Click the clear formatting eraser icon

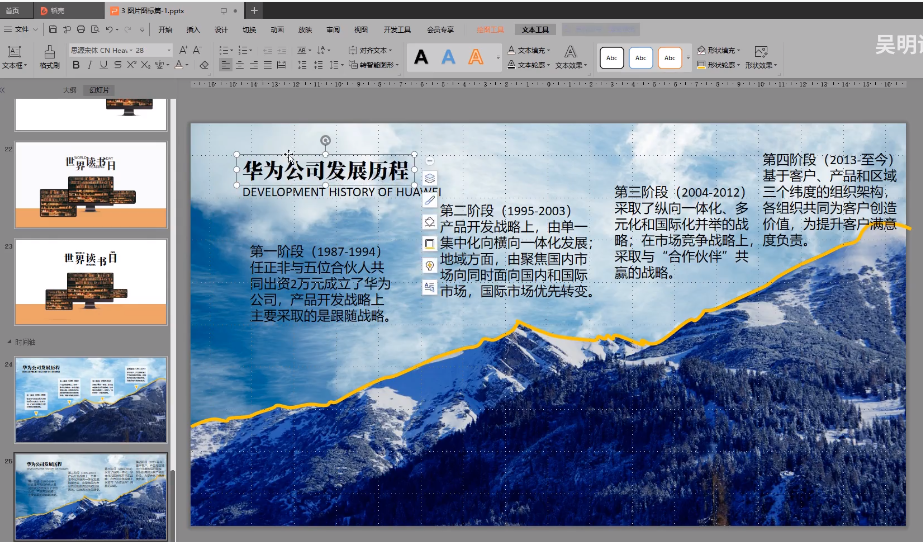click(204, 65)
